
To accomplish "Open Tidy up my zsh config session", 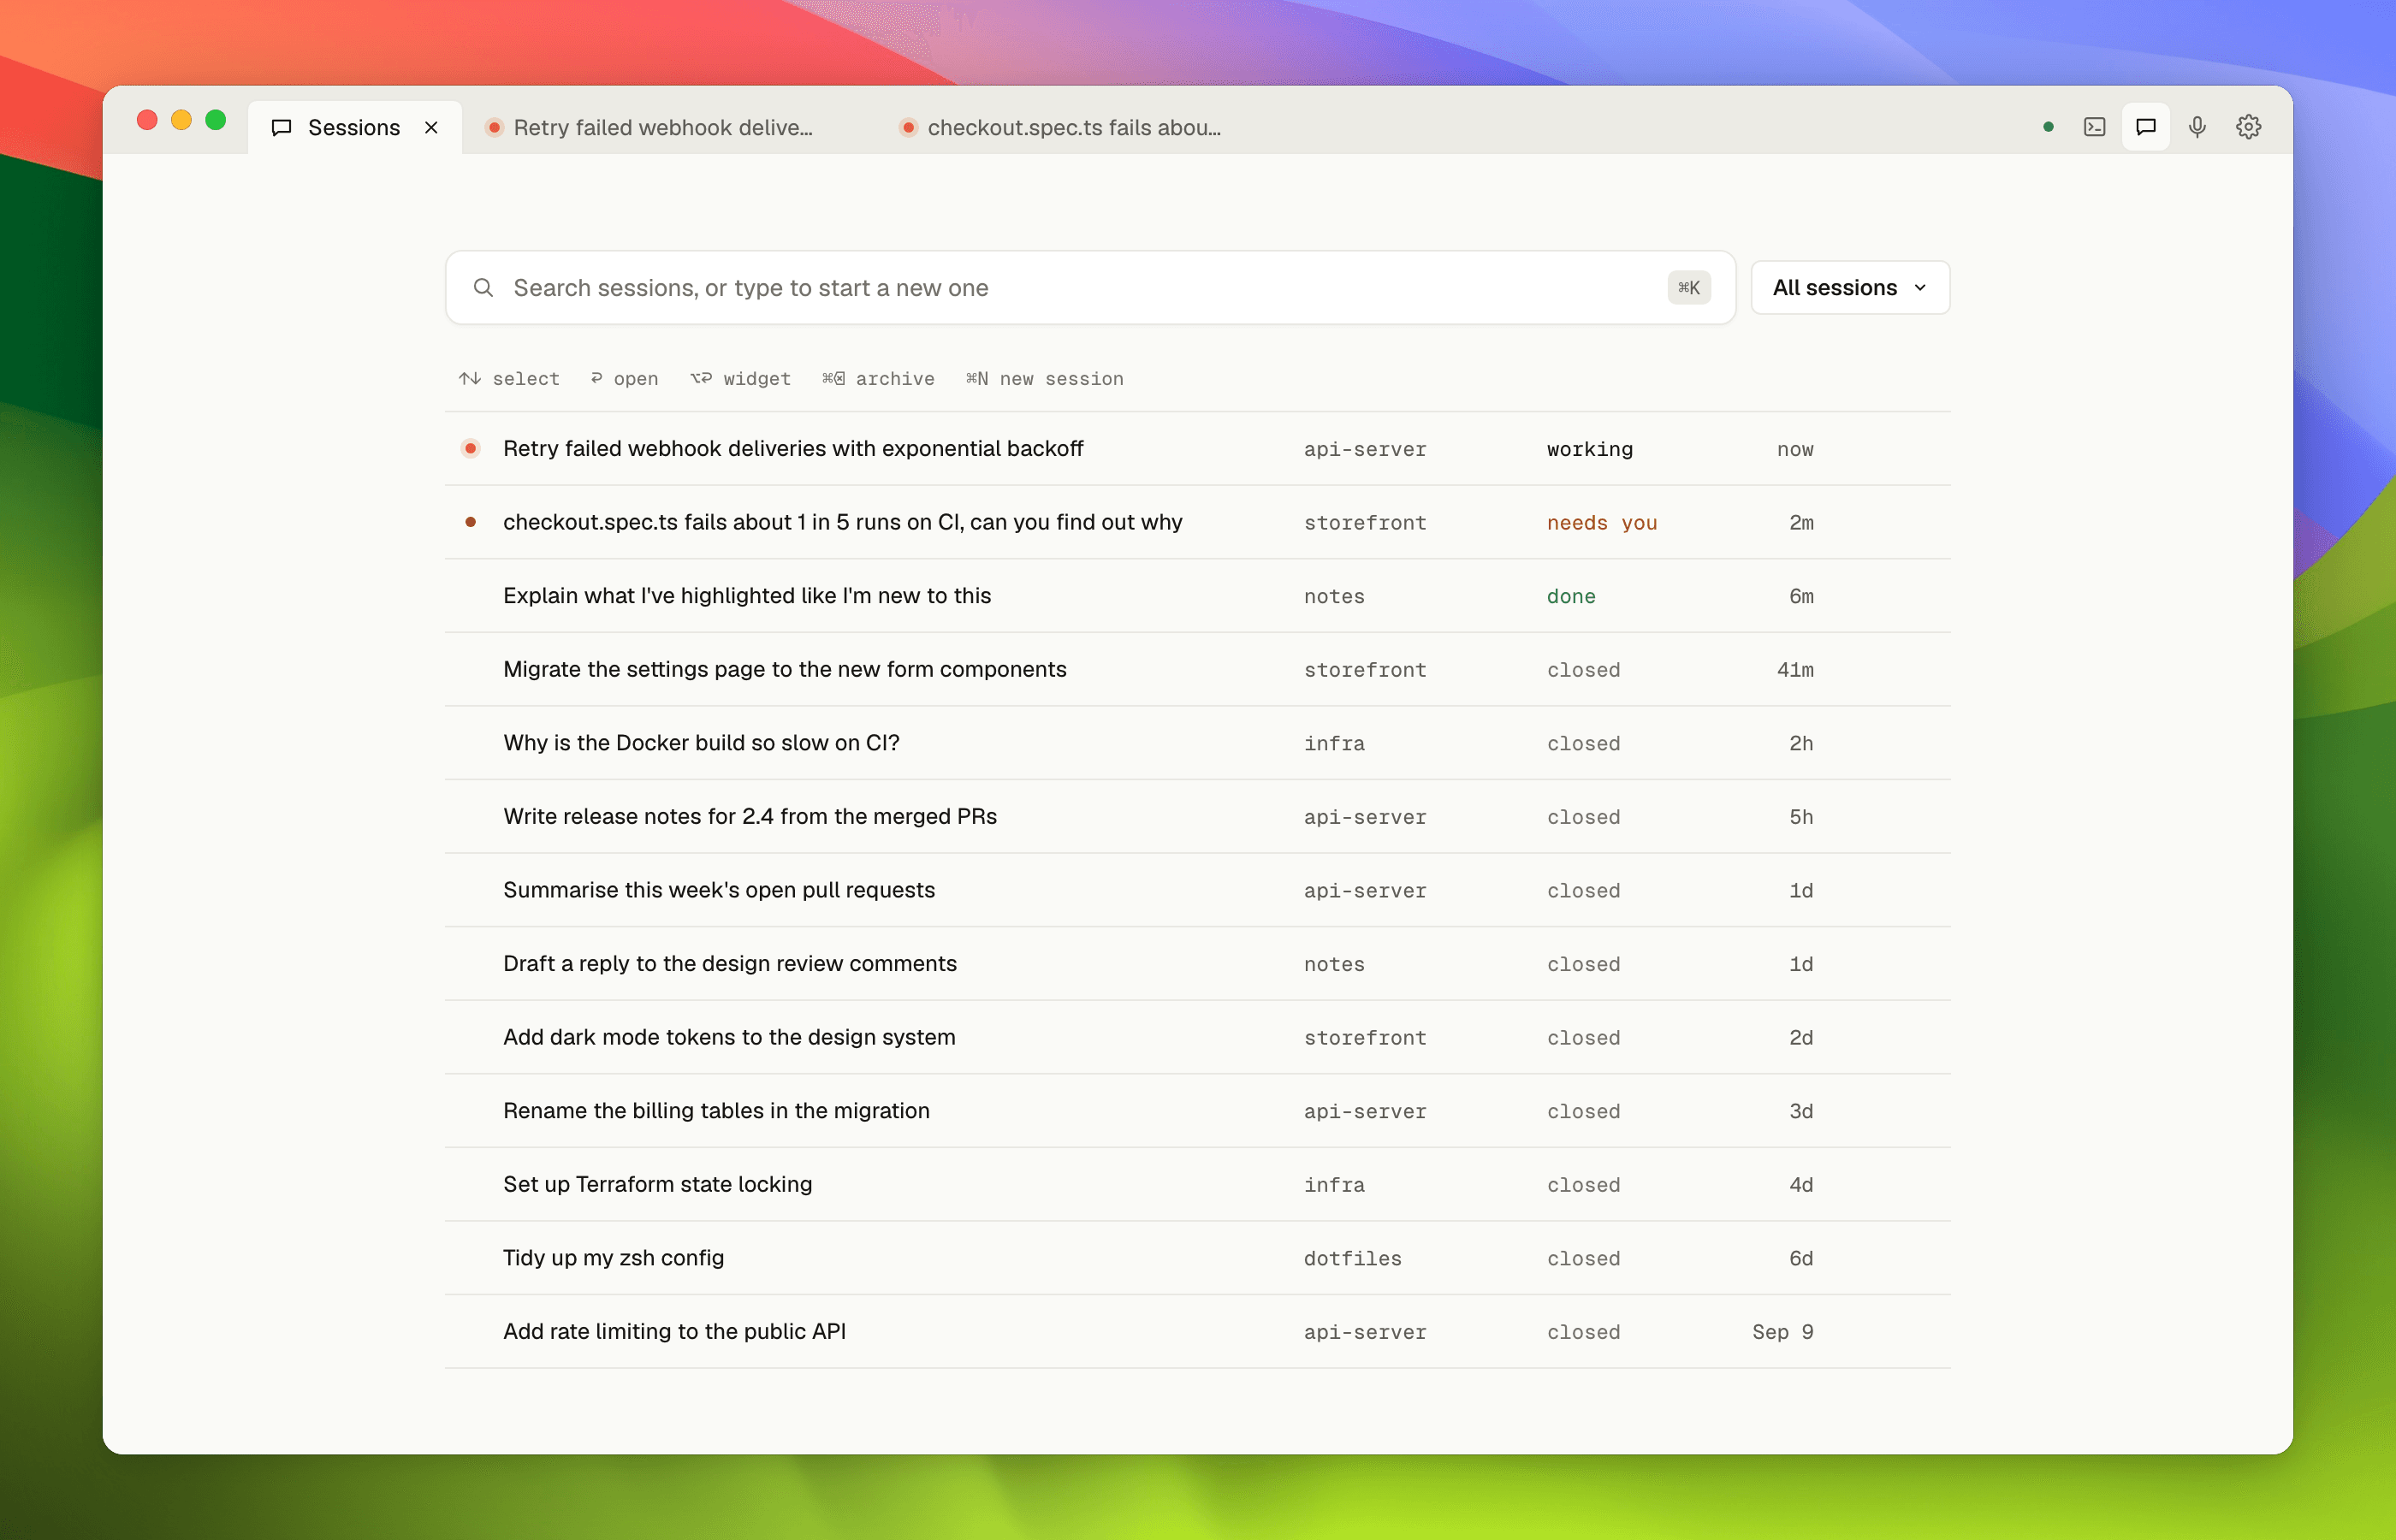I will (1197, 1258).
